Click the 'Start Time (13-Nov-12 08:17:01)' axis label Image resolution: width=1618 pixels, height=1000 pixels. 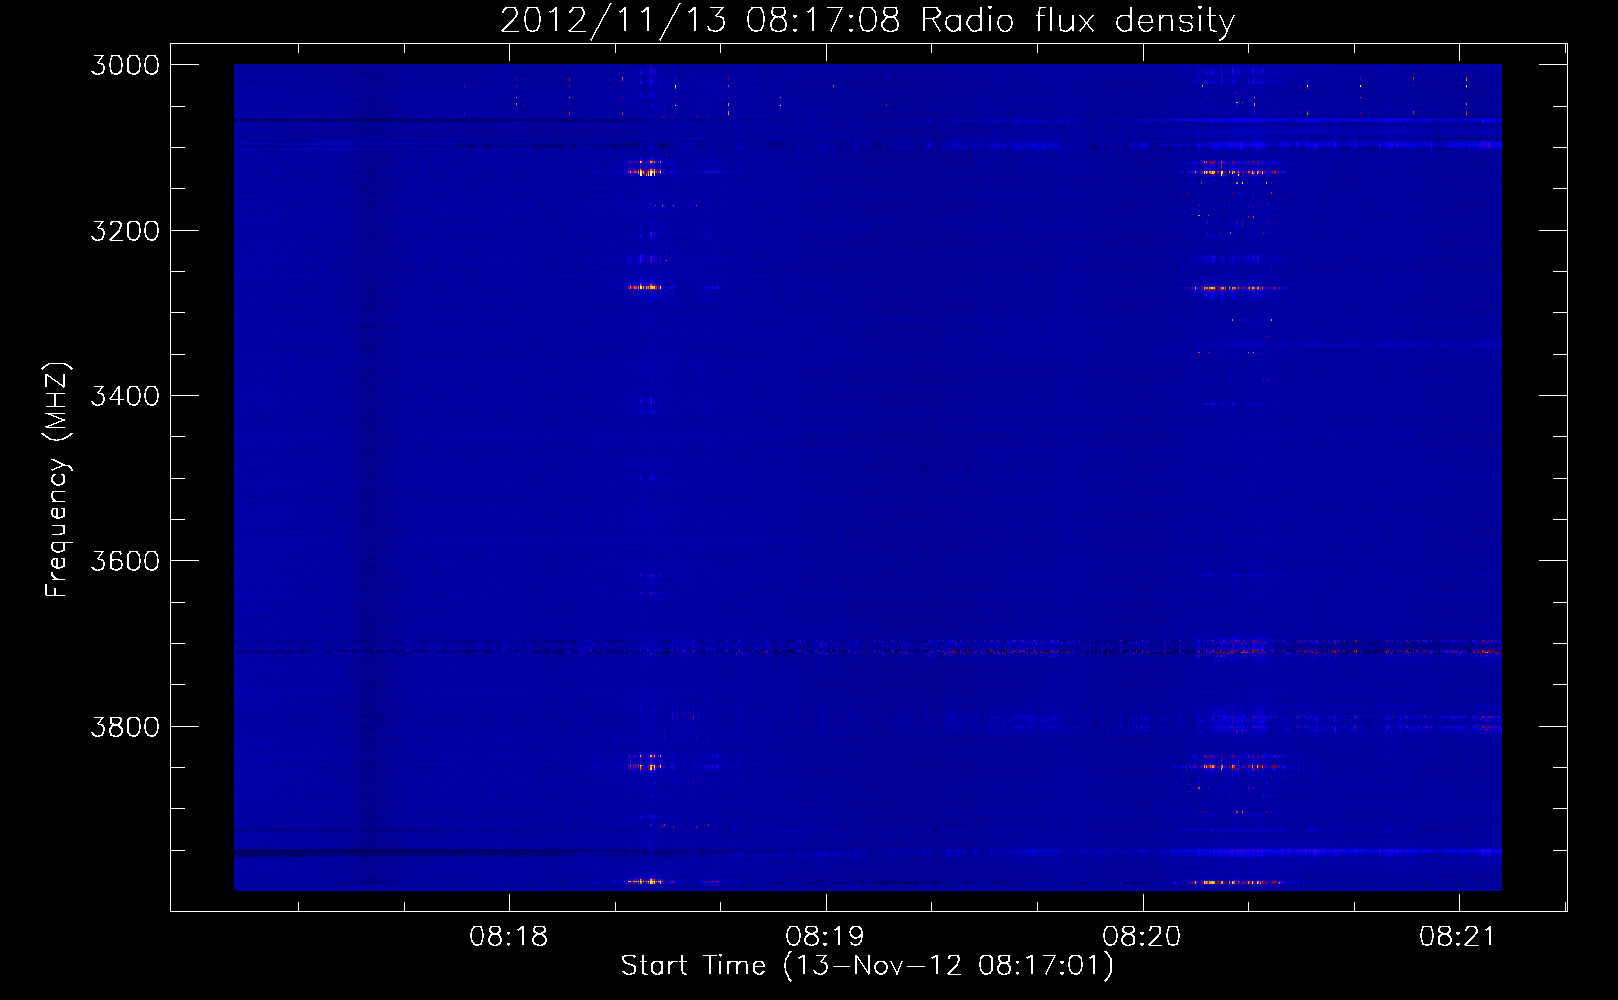867,966
